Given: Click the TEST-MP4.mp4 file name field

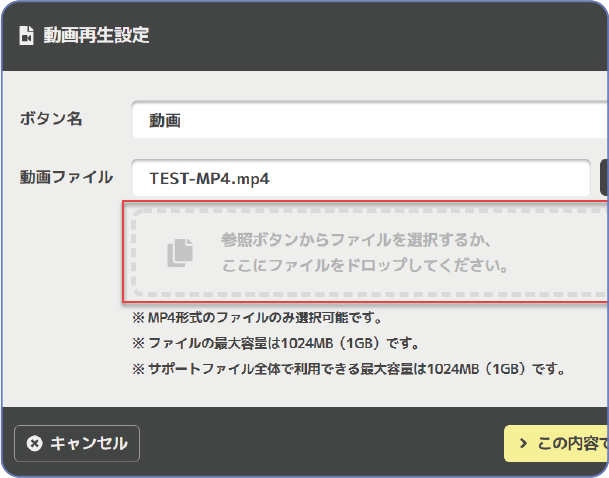Looking at the screenshot, I should [x=360, y=179].
